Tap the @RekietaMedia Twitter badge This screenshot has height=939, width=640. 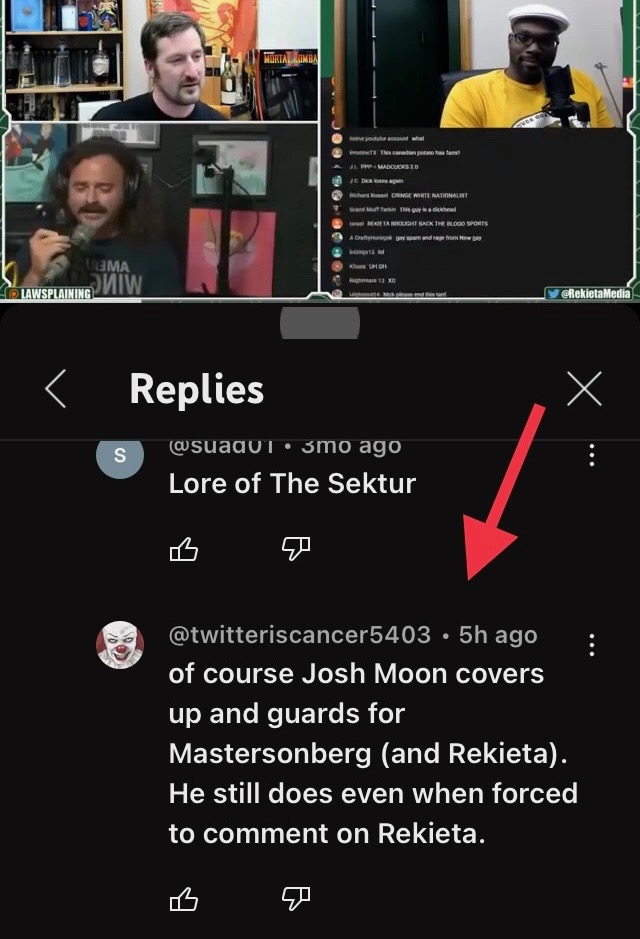pyautogui.click(x=589, y=293)
